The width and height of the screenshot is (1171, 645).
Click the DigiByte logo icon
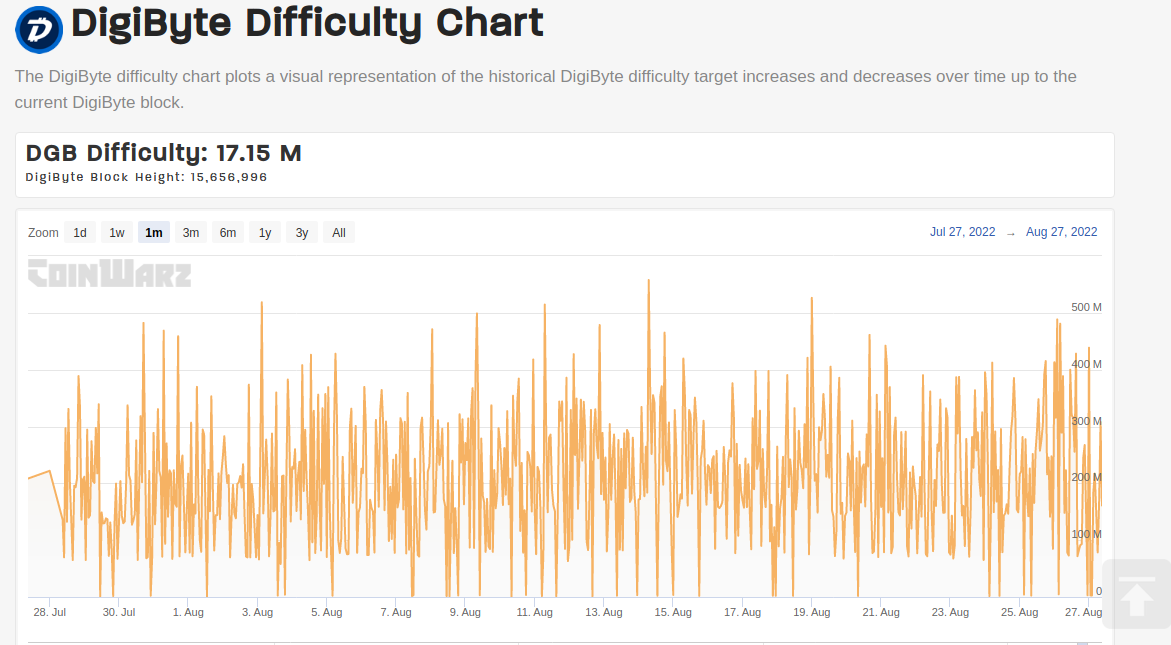pyautogui.click(x=40, y=30)
